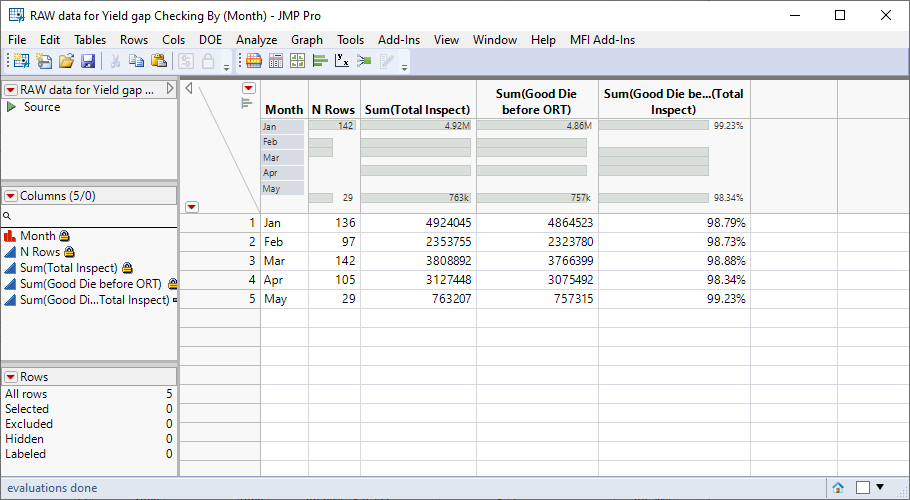910x500 pixels.
Task: Expand the table name red triangle menu
Action: tap(11, 90)
